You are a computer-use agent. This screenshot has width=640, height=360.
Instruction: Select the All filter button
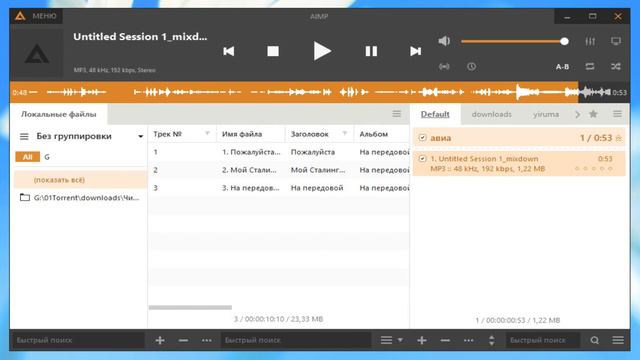(27, 157)
